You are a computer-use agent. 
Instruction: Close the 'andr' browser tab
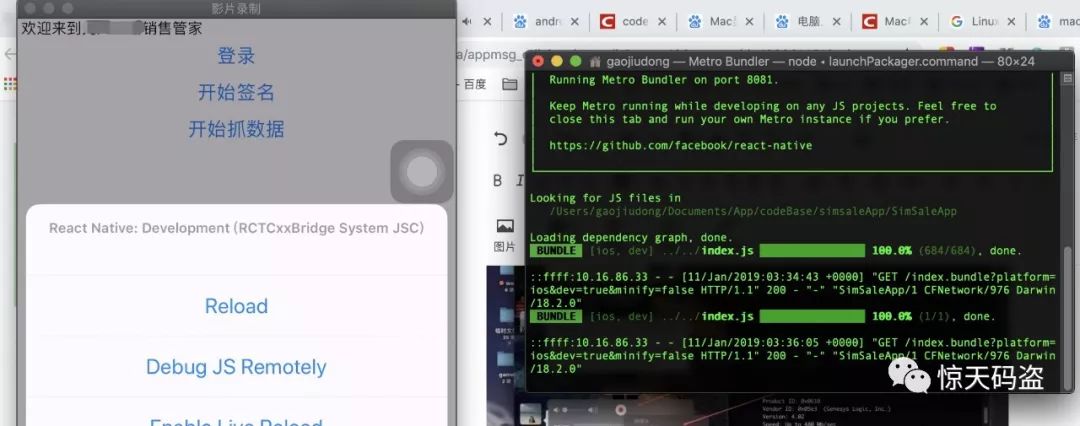coord(574,21)
